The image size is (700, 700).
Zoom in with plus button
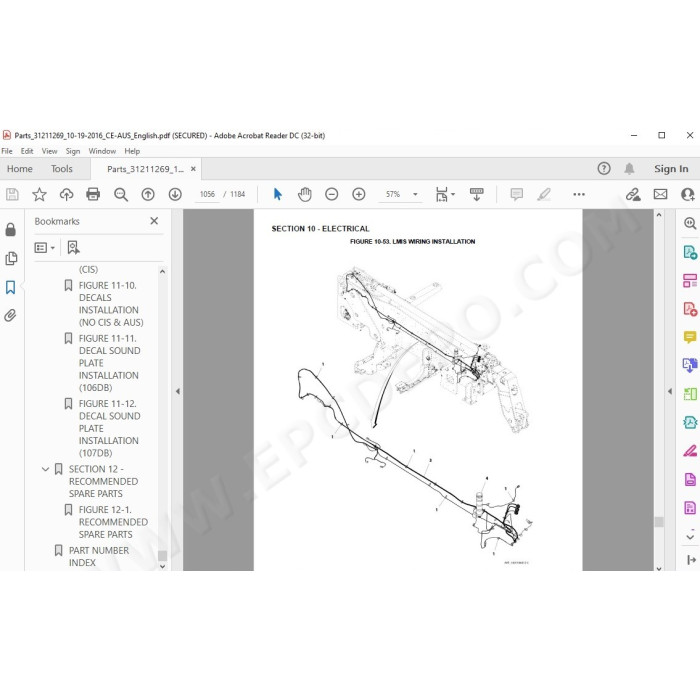tap(358, 194)
